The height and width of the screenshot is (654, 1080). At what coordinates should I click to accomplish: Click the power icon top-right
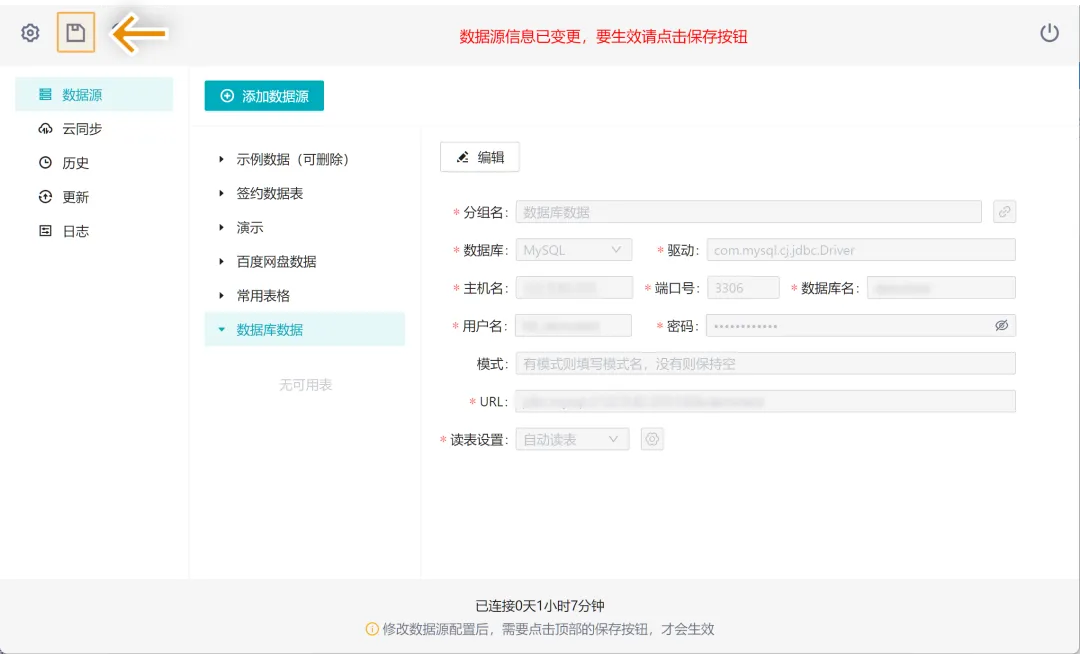tap(1049, 33)
